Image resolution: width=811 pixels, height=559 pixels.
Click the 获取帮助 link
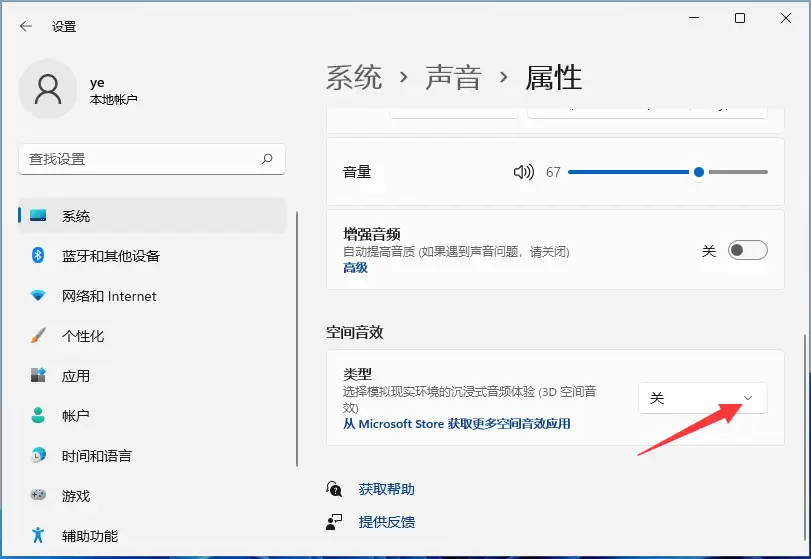[x=386, y=489]
